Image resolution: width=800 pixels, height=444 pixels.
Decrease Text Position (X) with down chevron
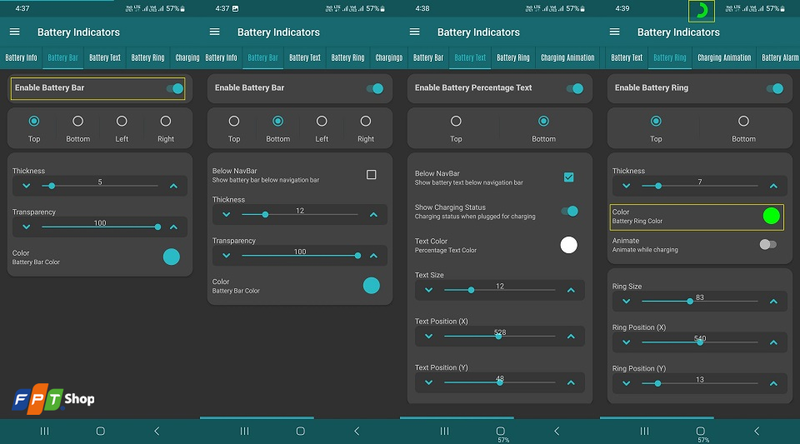(x=429, y=336)
